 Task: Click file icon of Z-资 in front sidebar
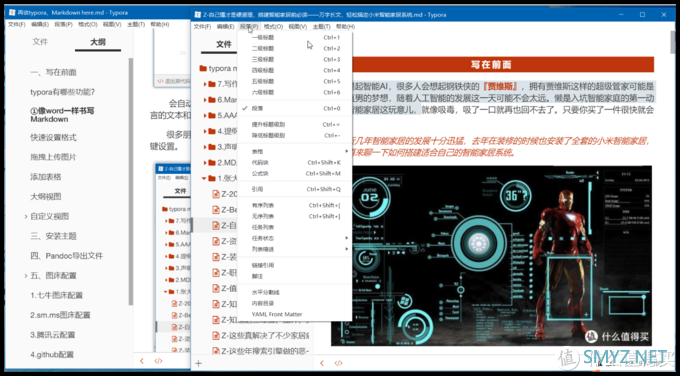coord(216,241)
